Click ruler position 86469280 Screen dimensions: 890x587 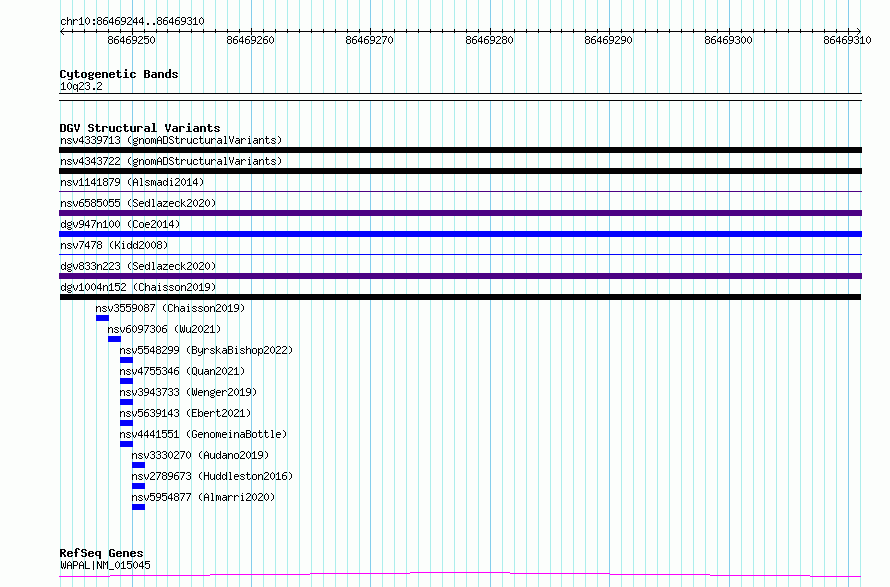(489, 40)
